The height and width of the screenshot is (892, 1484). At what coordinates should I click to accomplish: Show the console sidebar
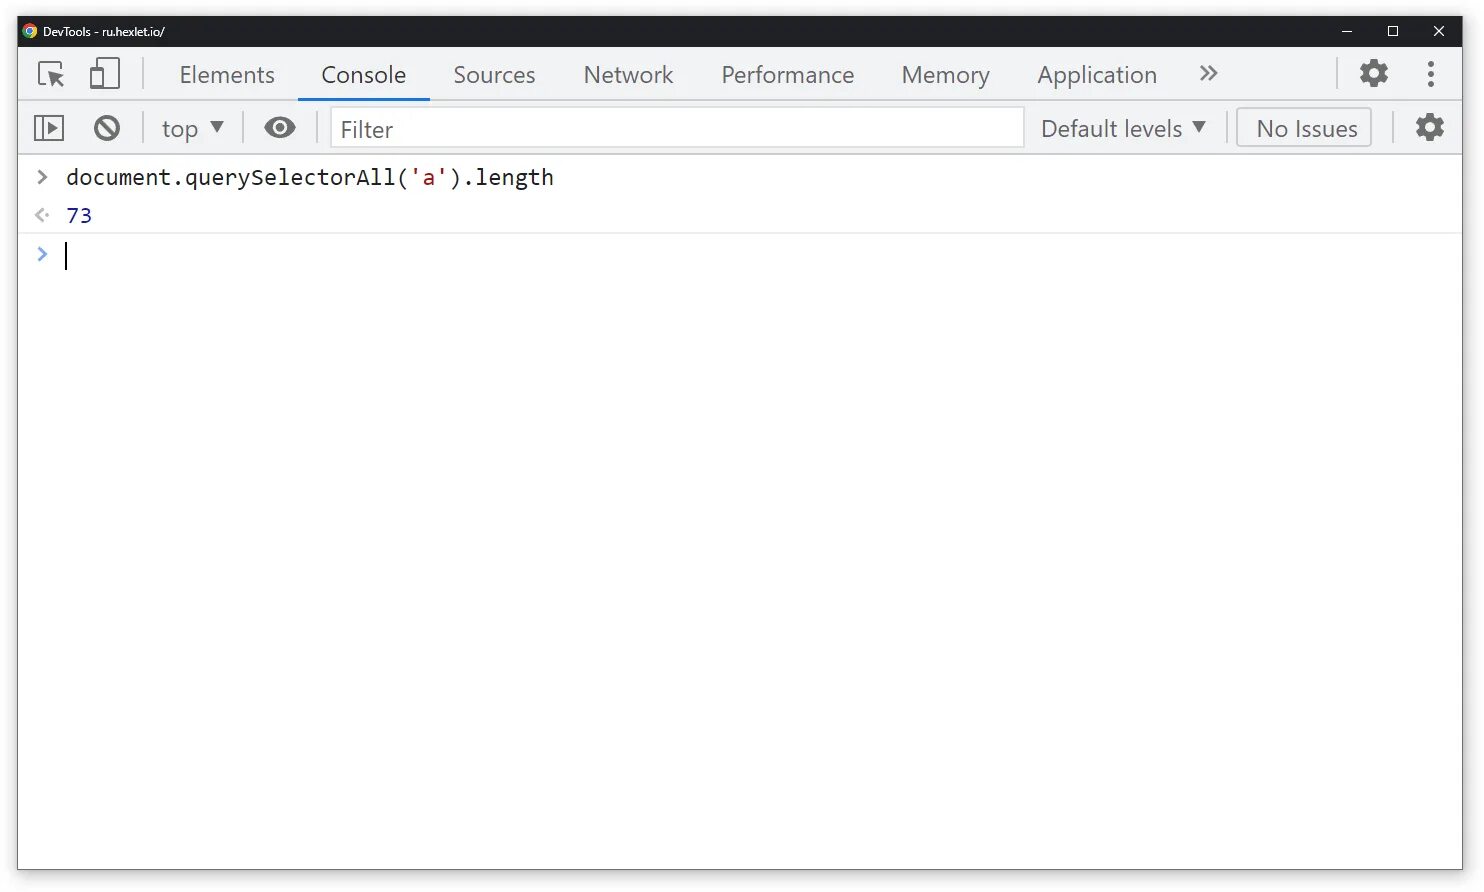(x=49, y=128)
